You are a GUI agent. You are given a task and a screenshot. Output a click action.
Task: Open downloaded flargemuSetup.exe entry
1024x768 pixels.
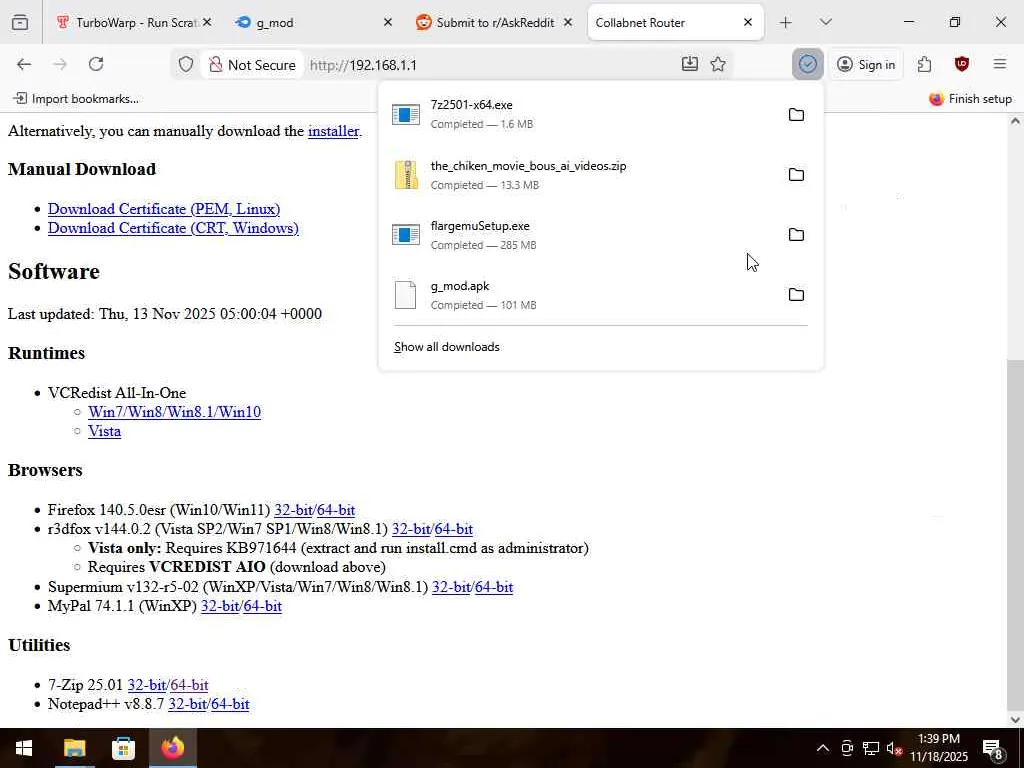coord(581,234)
